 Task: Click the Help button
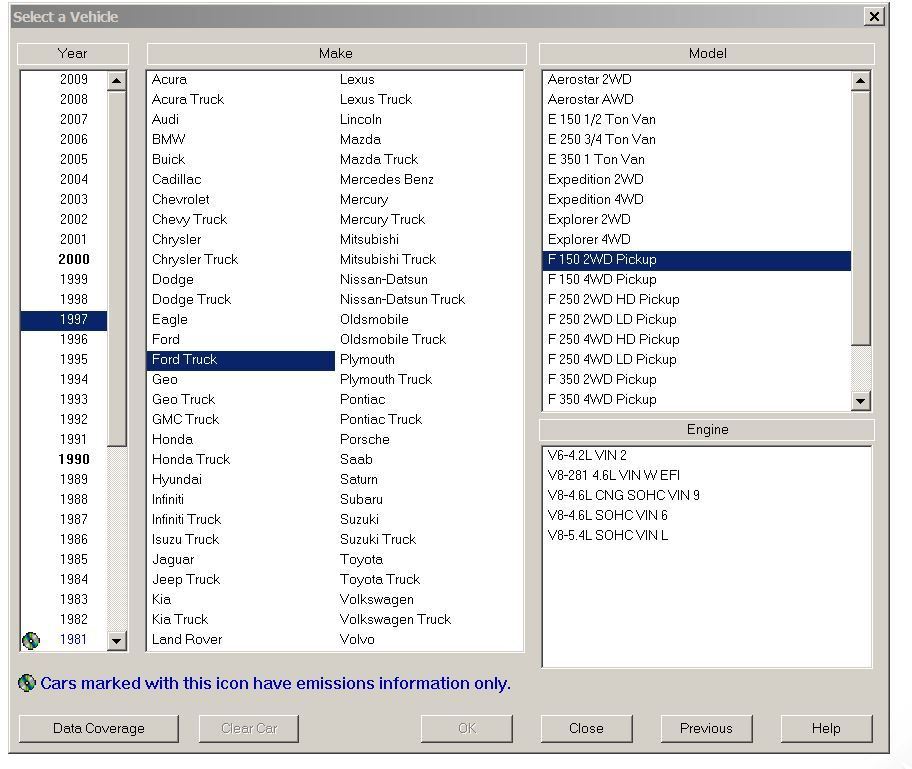click(826, 728)
